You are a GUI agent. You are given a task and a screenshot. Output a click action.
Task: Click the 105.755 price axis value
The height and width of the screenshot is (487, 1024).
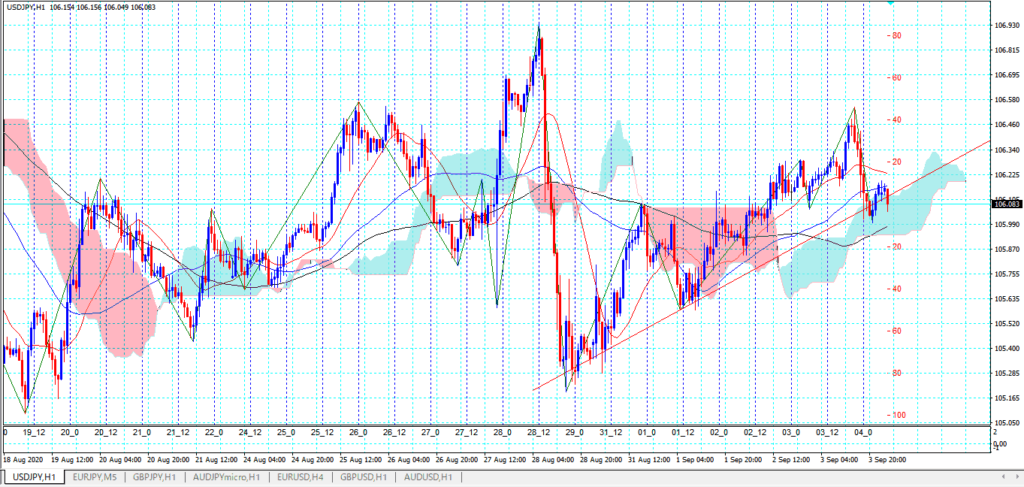[1006, 274]
